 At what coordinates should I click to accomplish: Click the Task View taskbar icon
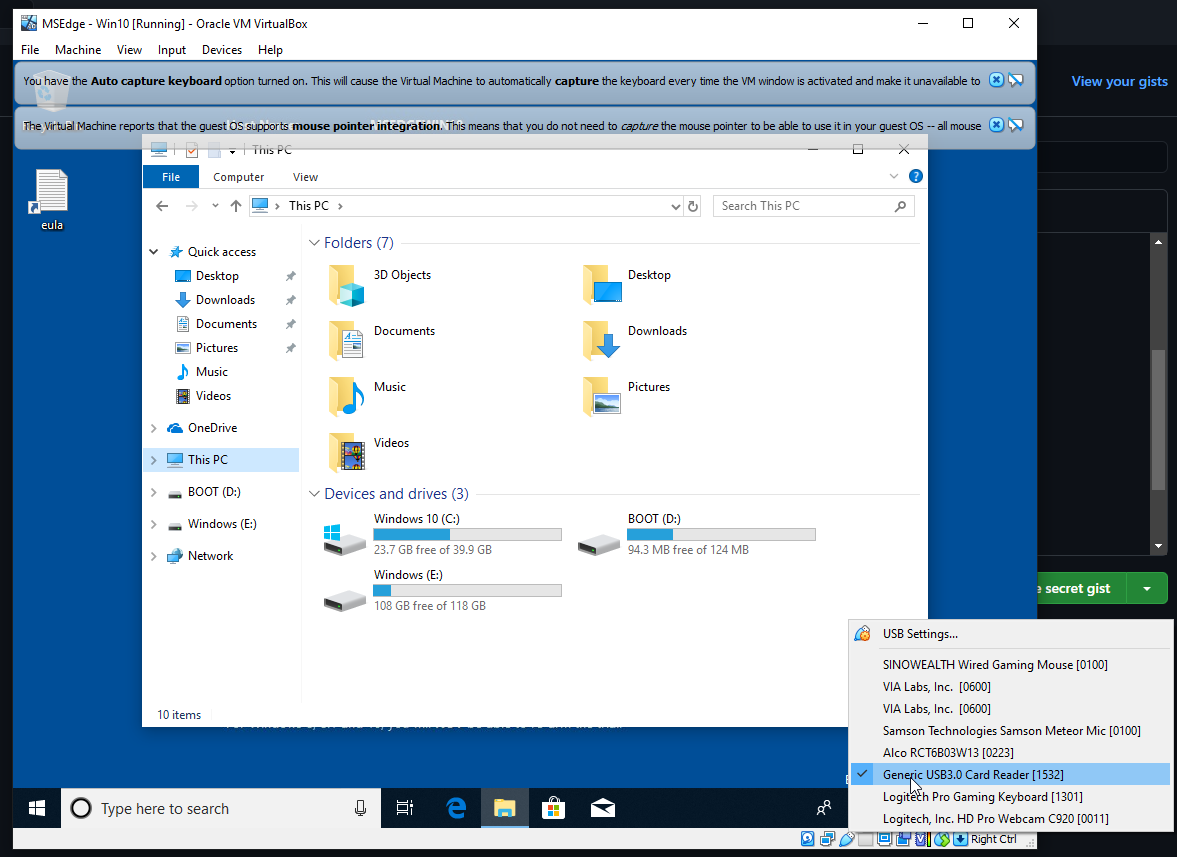(405, 808)
